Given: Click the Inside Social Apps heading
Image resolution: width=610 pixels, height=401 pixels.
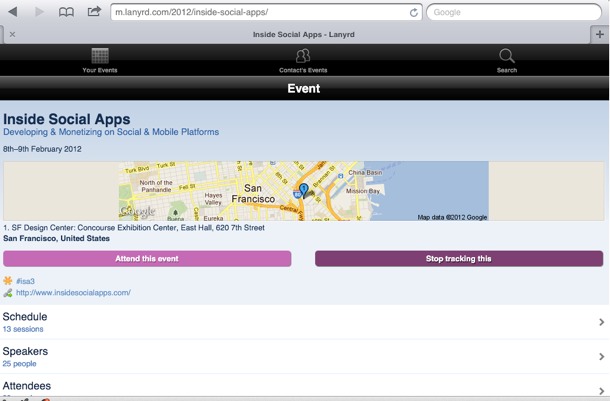Looking at the screenshot, I should click(x=67, y=119).
